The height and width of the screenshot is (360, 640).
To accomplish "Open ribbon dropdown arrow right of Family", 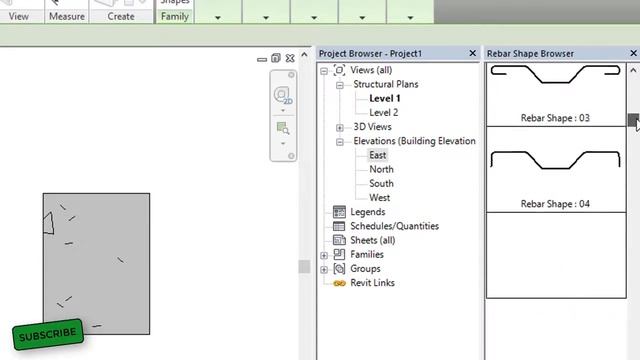I will pyautogui.click(x=218, y=18).
